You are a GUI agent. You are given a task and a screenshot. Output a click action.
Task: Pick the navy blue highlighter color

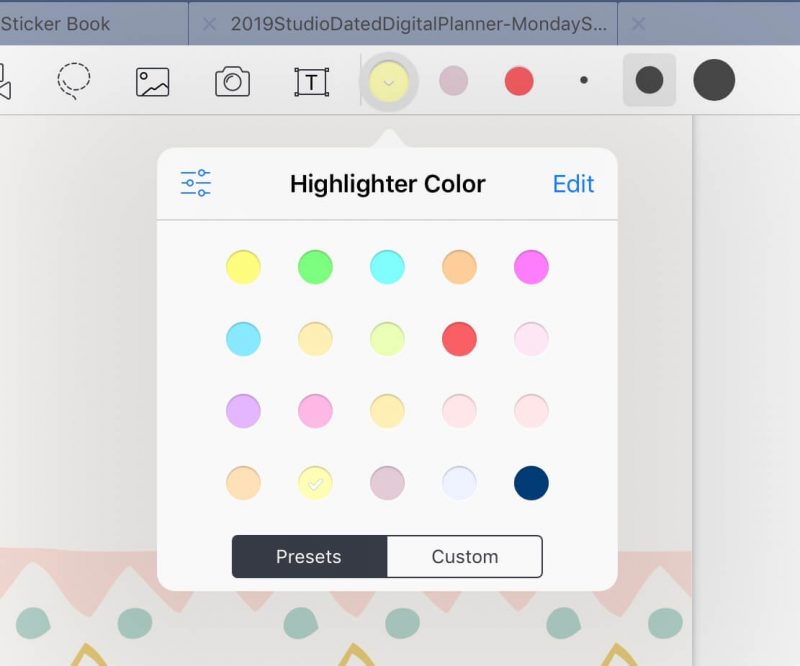[530, 482]
